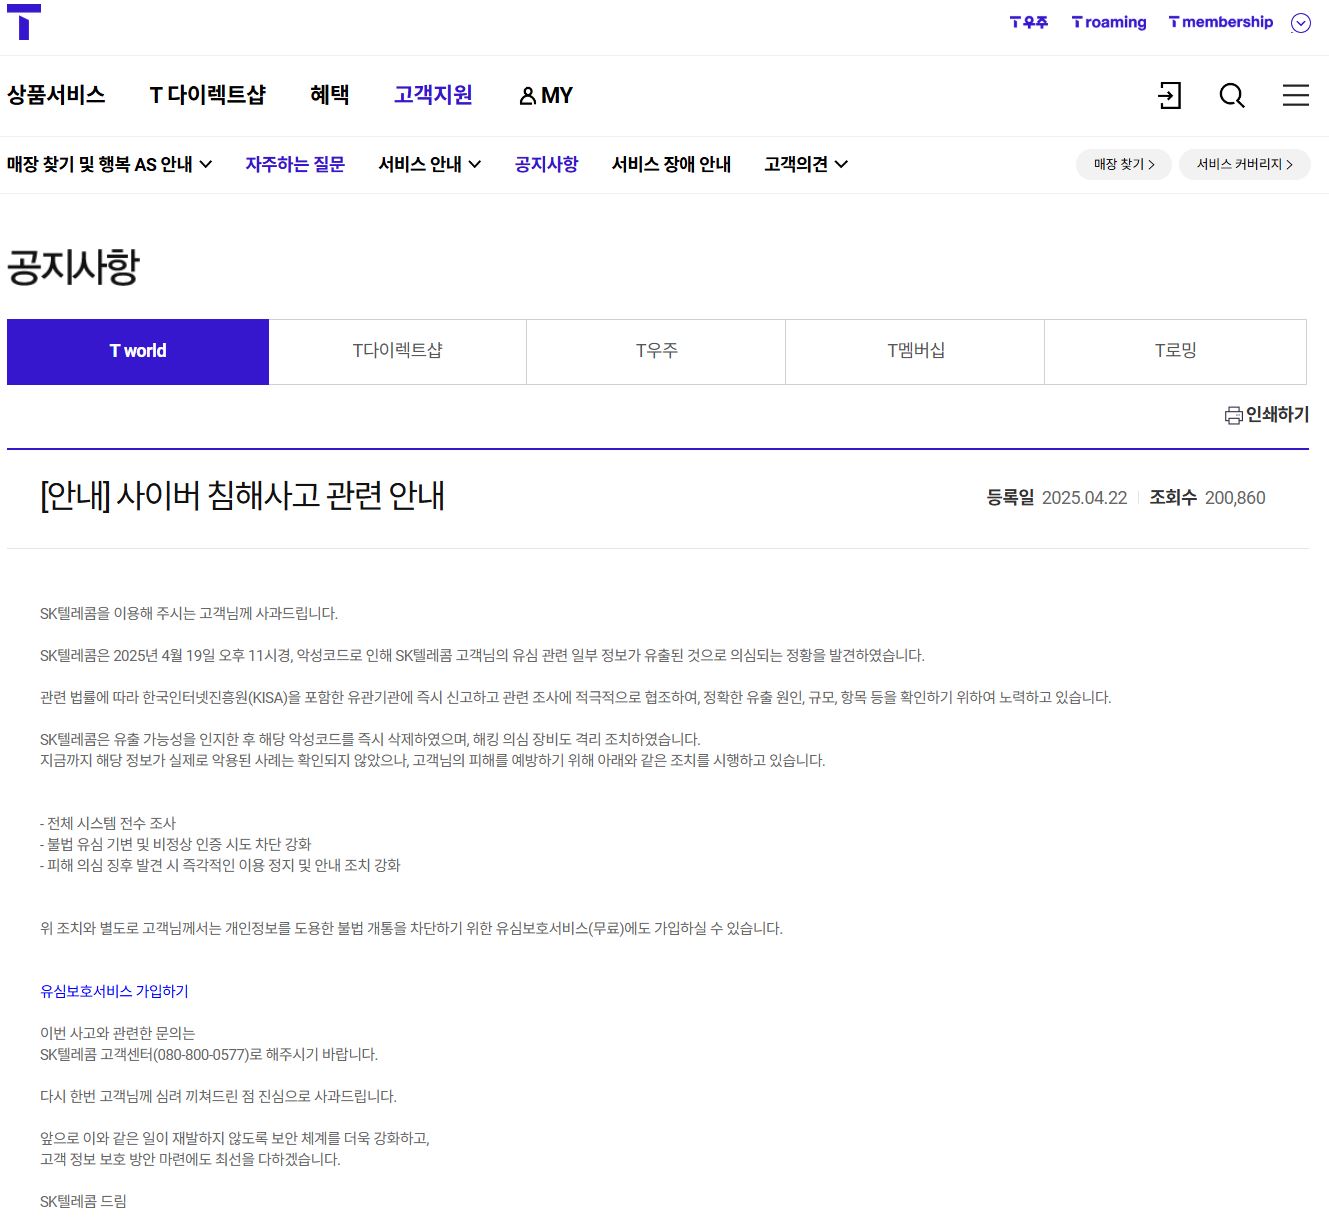Click the line mentioning 고객센터(080-800-0577)
Screen dimensions: 1329x1218
click(209, 1054)
